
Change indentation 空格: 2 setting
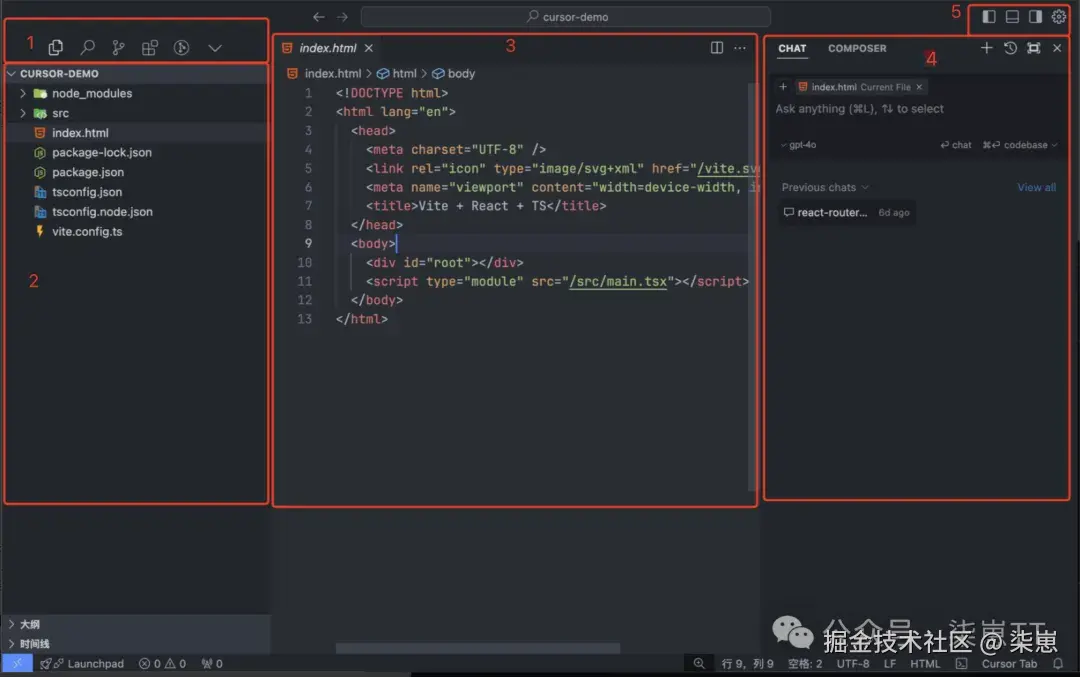click(x=805, y=663)
